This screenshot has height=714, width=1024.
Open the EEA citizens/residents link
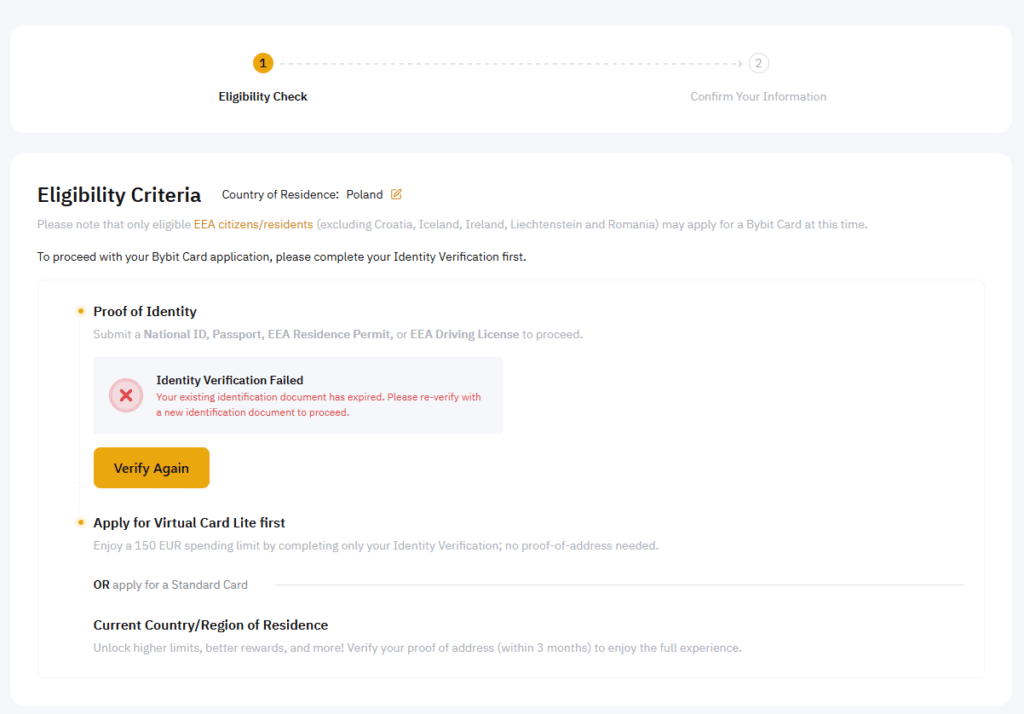pyautogui.click(x=253, y=224)
